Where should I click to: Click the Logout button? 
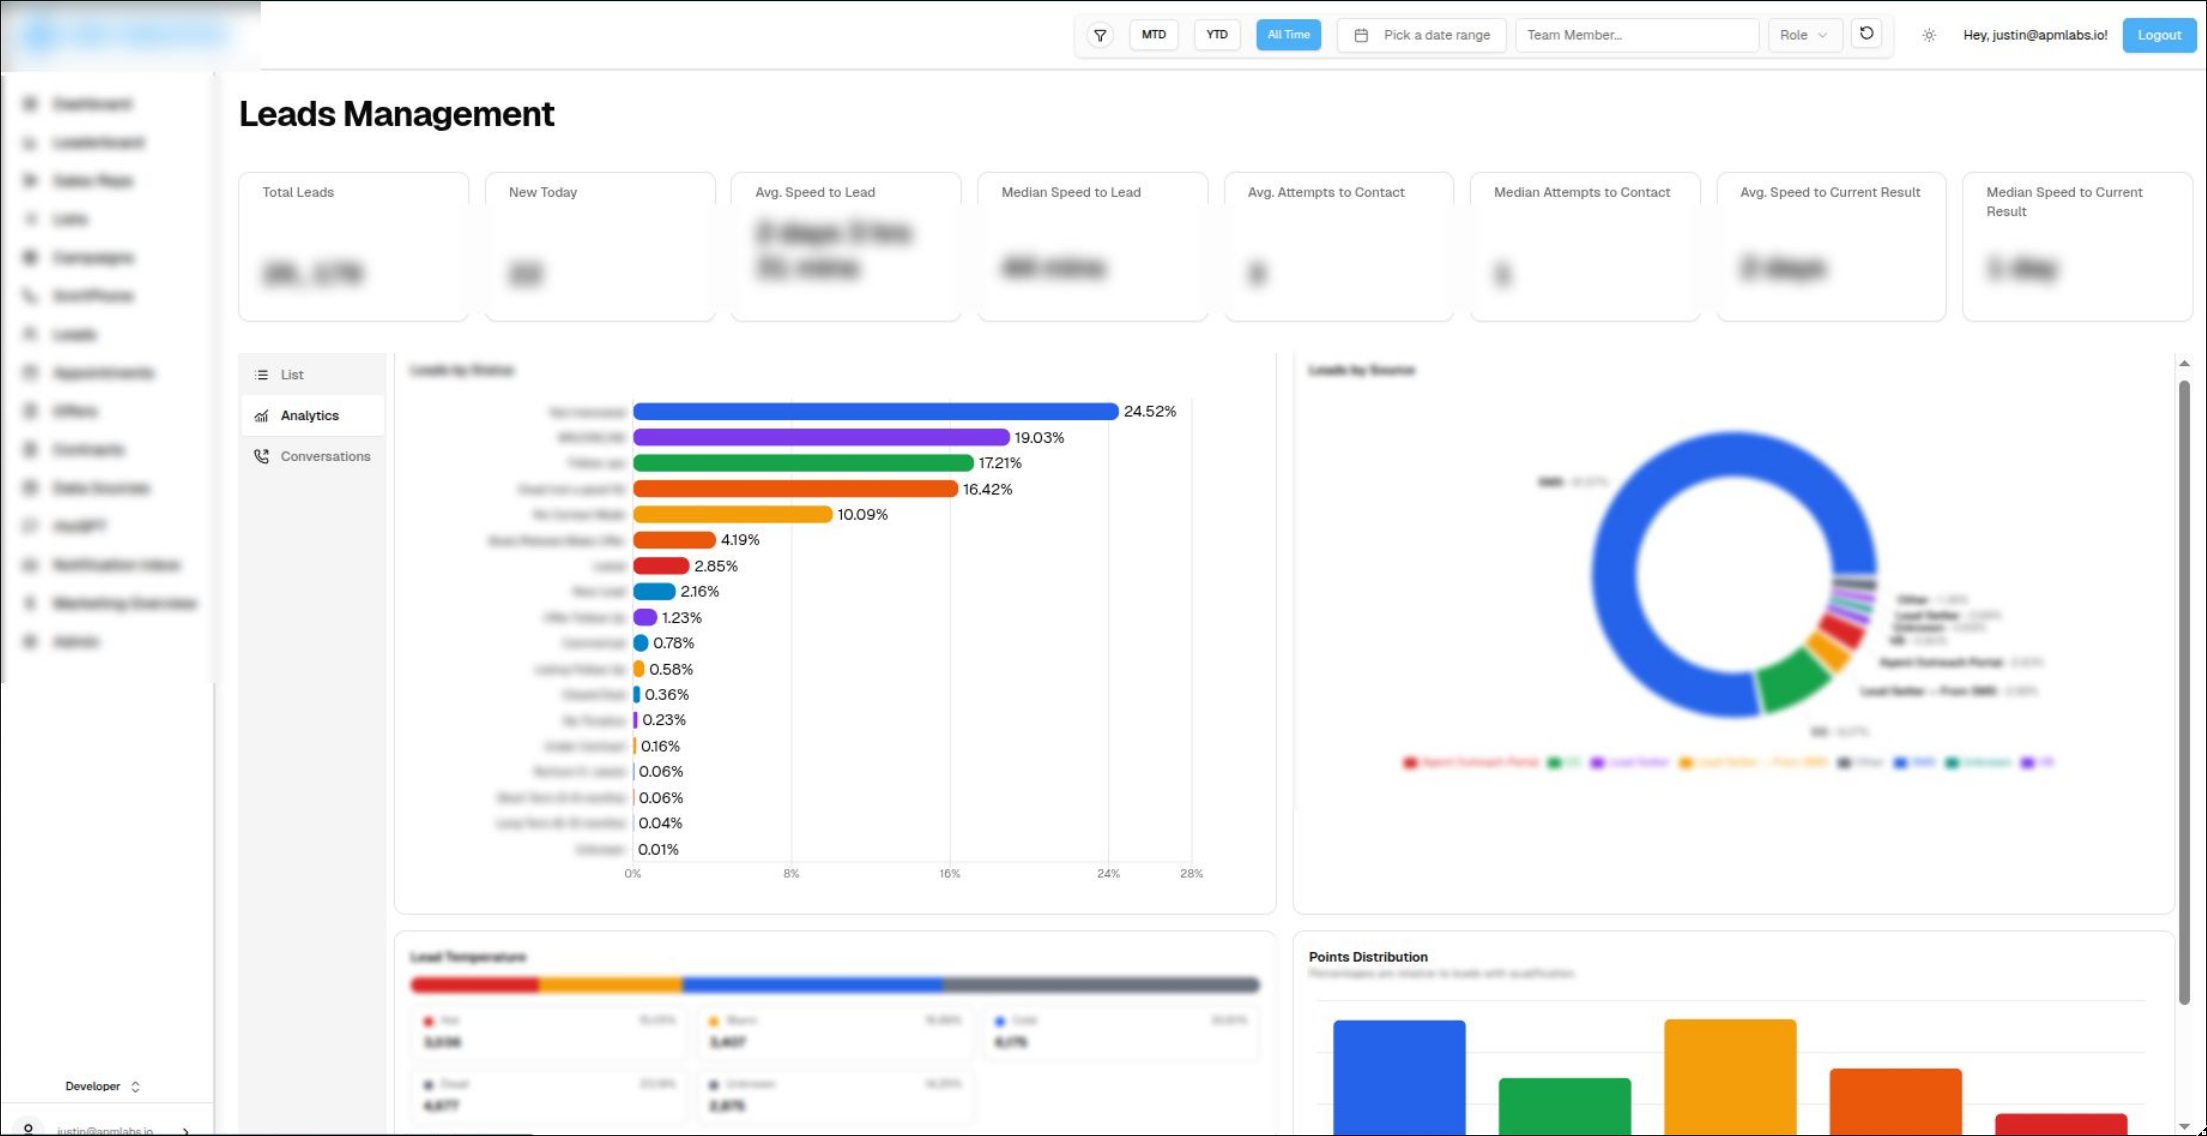pyautogui.click(x=2158, y=35)
